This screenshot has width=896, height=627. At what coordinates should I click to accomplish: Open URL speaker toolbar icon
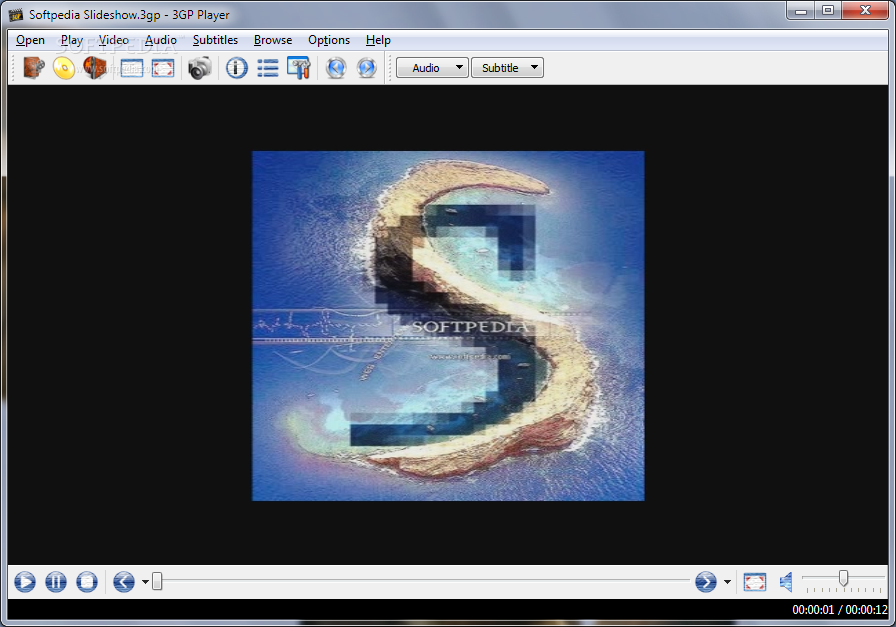94,68
